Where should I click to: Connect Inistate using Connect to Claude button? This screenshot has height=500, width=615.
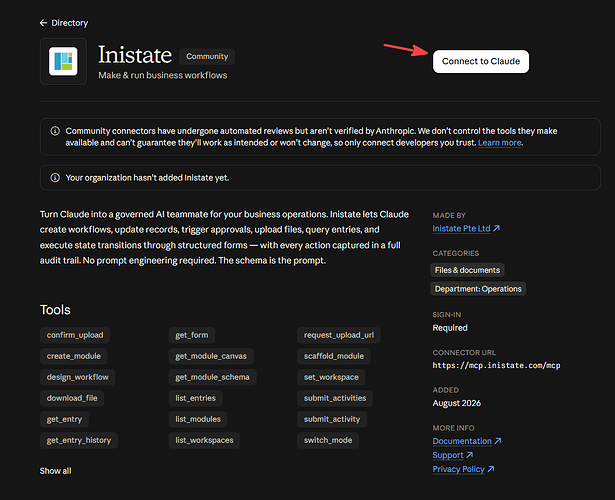point(481,61)
